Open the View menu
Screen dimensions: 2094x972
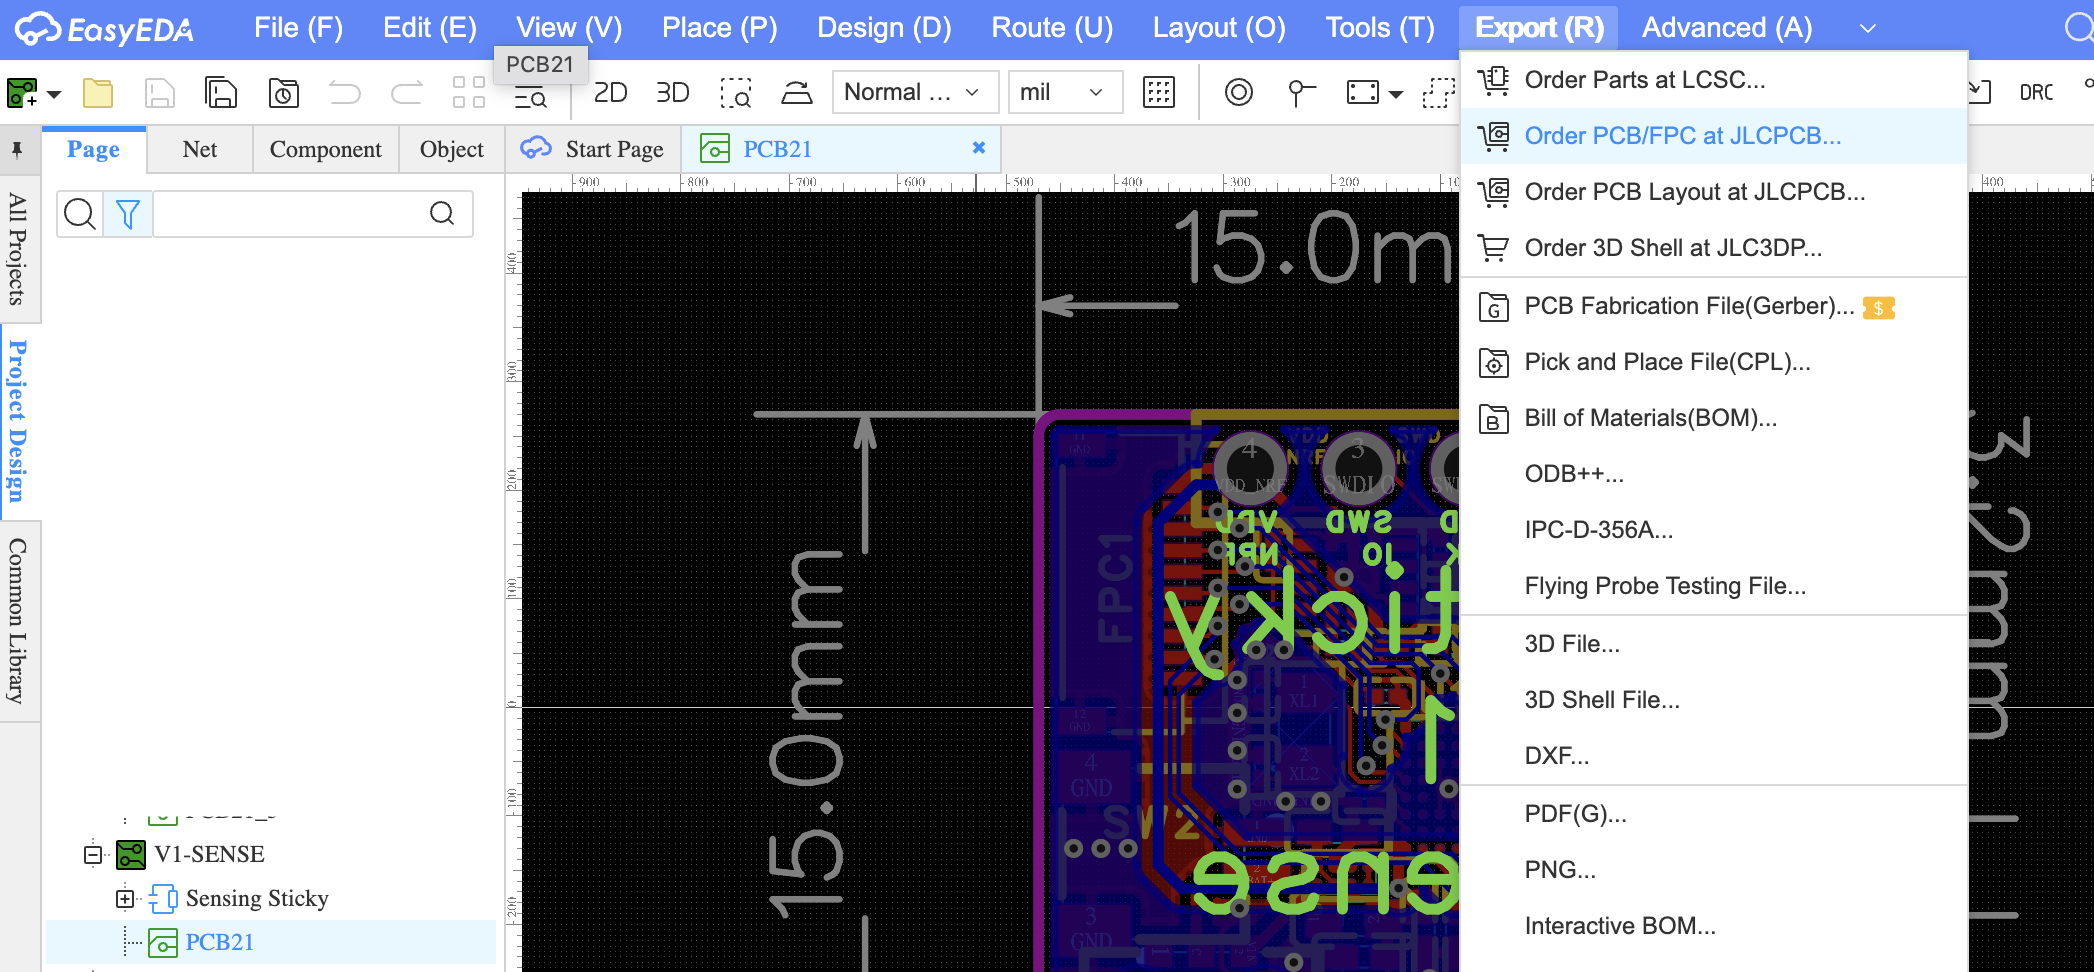569,28
